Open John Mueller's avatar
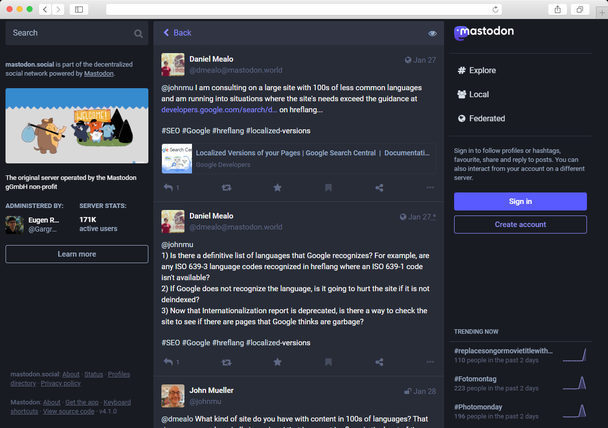This screenshot has width=608, height=428. [x=173, y=396]
